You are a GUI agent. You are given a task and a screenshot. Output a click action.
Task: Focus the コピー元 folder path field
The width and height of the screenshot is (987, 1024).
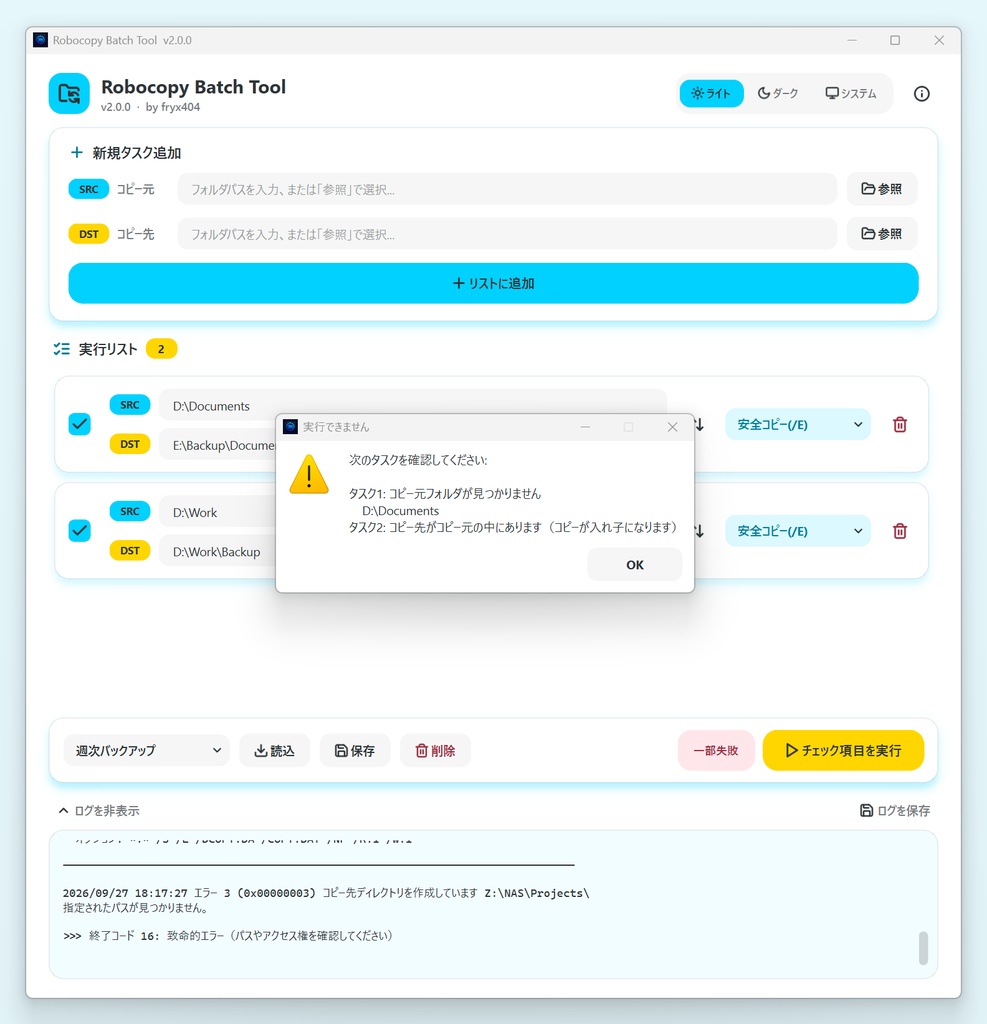[507, 189]
